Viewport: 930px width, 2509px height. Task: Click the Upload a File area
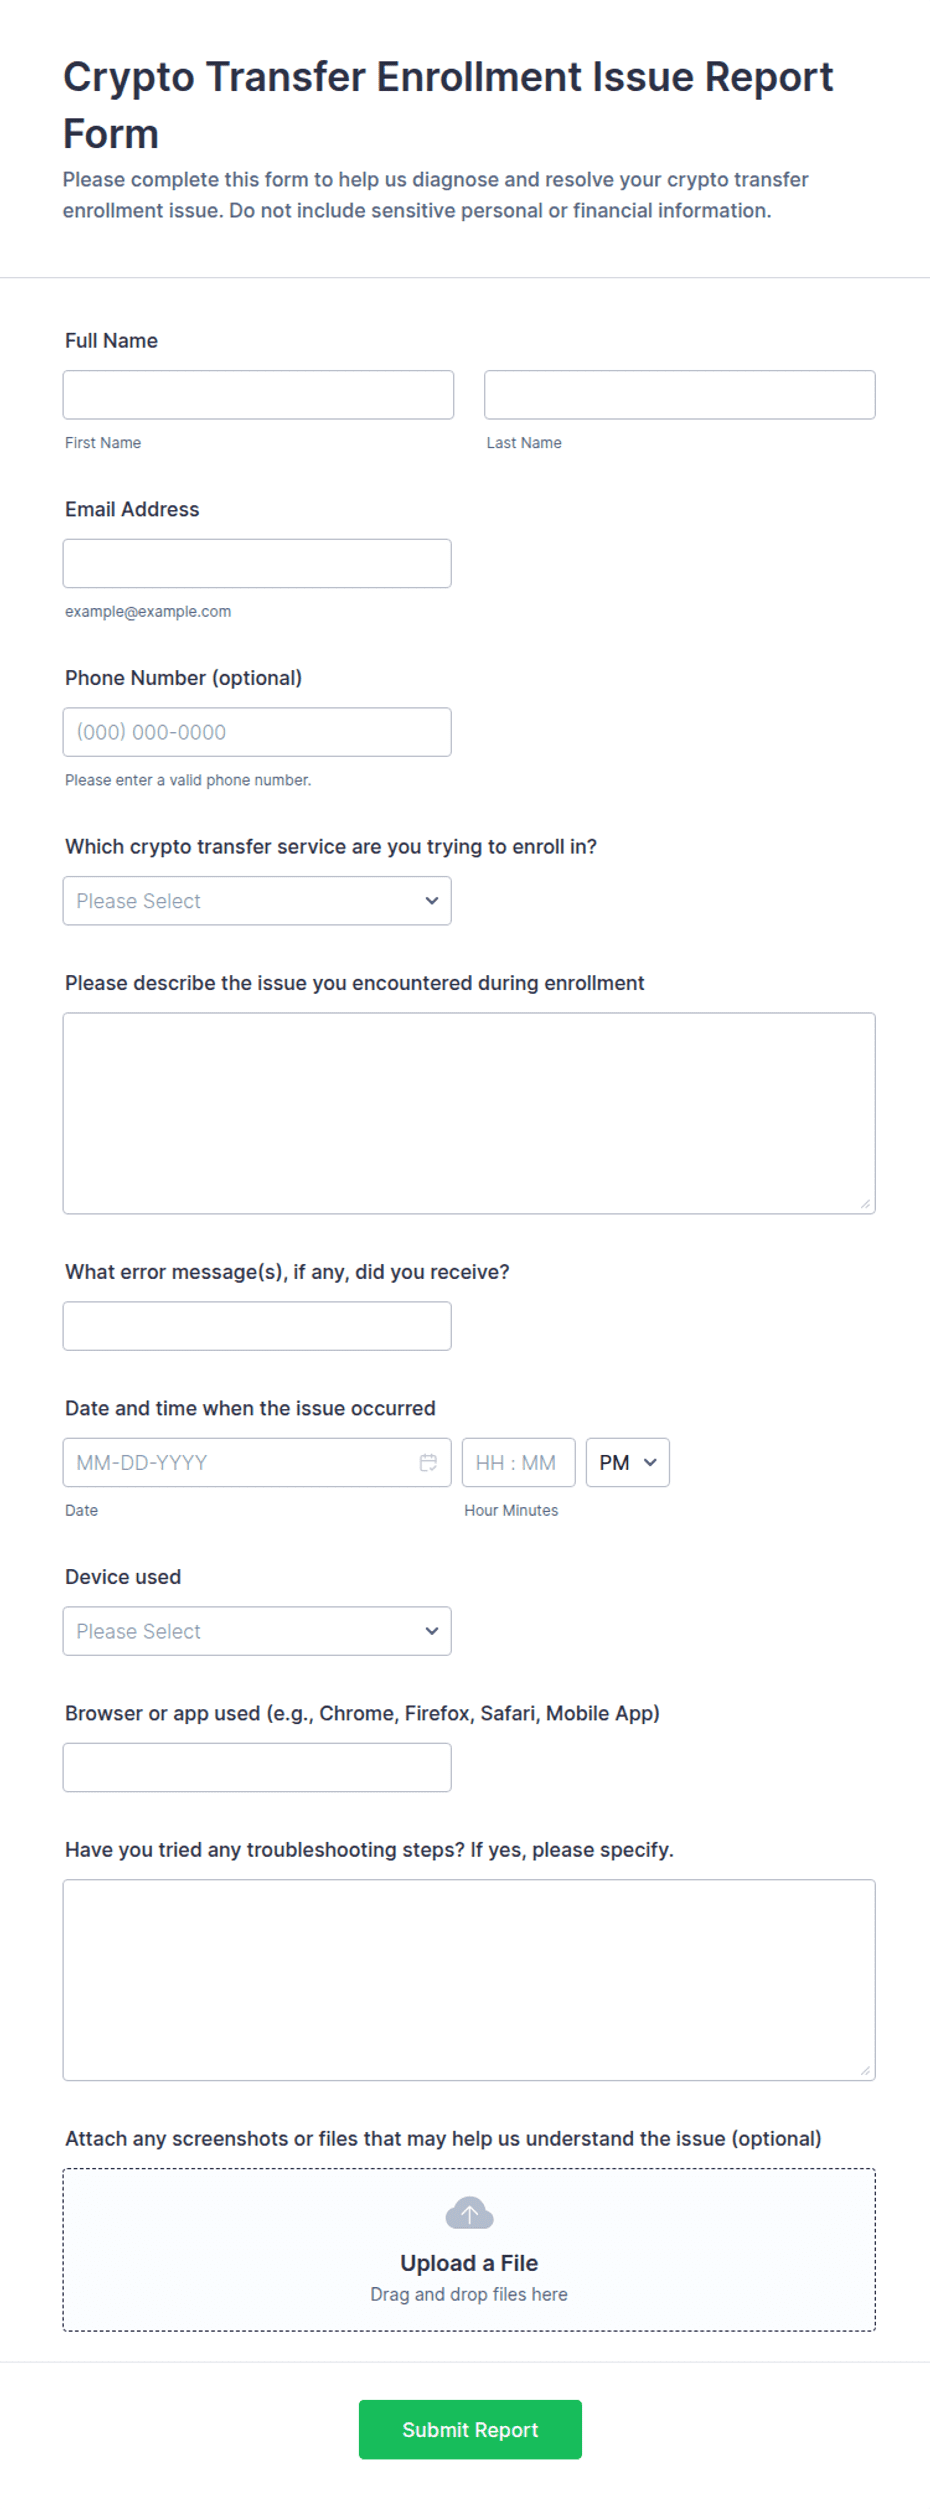pos(469,2250)
